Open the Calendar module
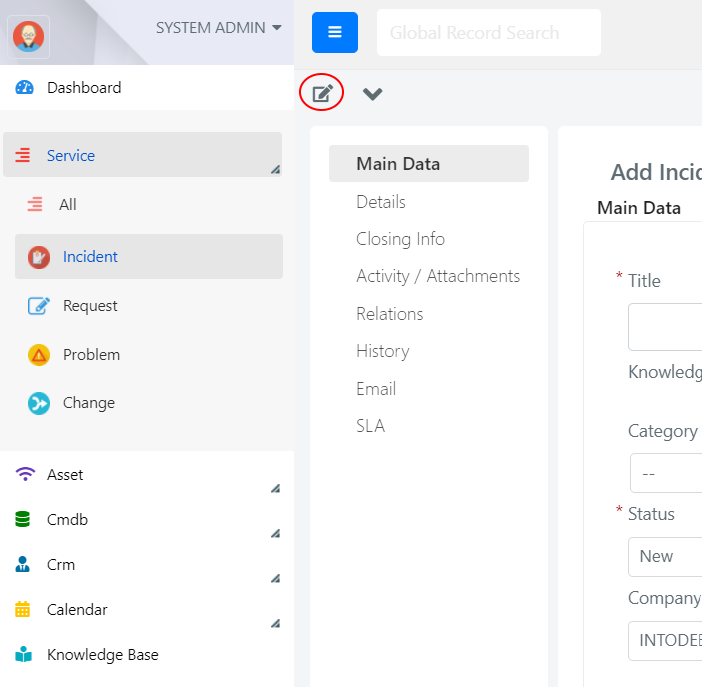 [x=77, y=610]
